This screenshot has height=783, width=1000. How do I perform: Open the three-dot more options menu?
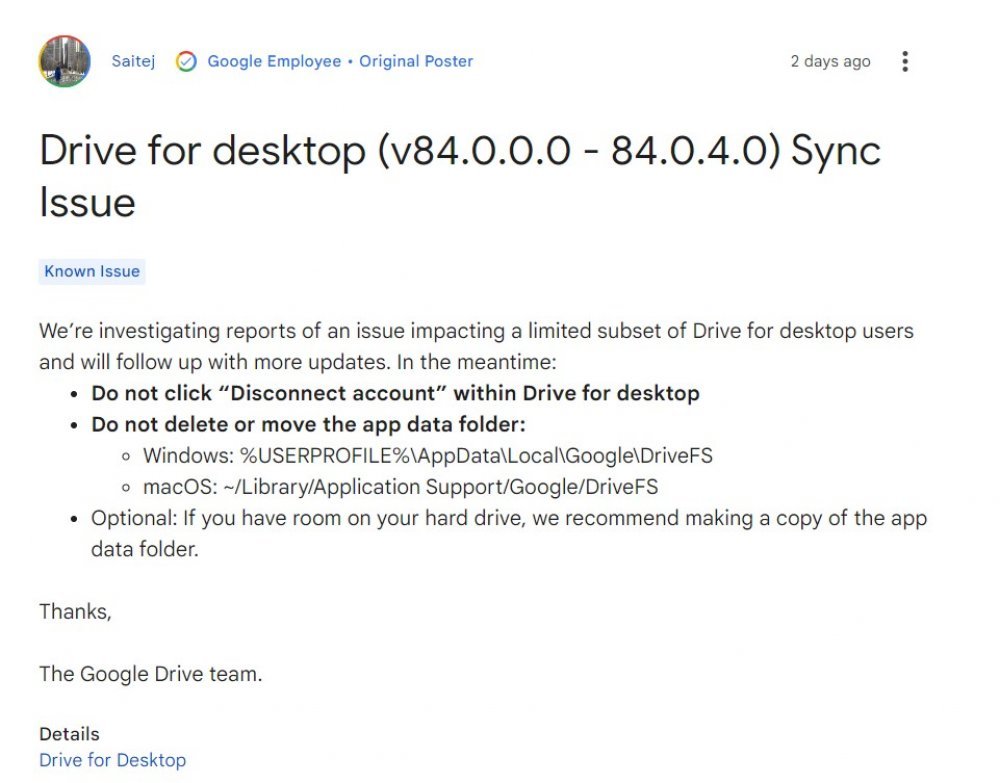click(x=905, y=61)
